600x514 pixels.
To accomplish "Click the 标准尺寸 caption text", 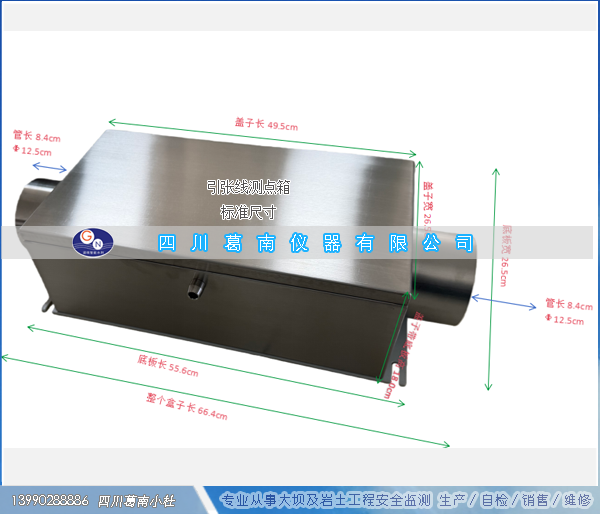I will [x=246, y=211].
